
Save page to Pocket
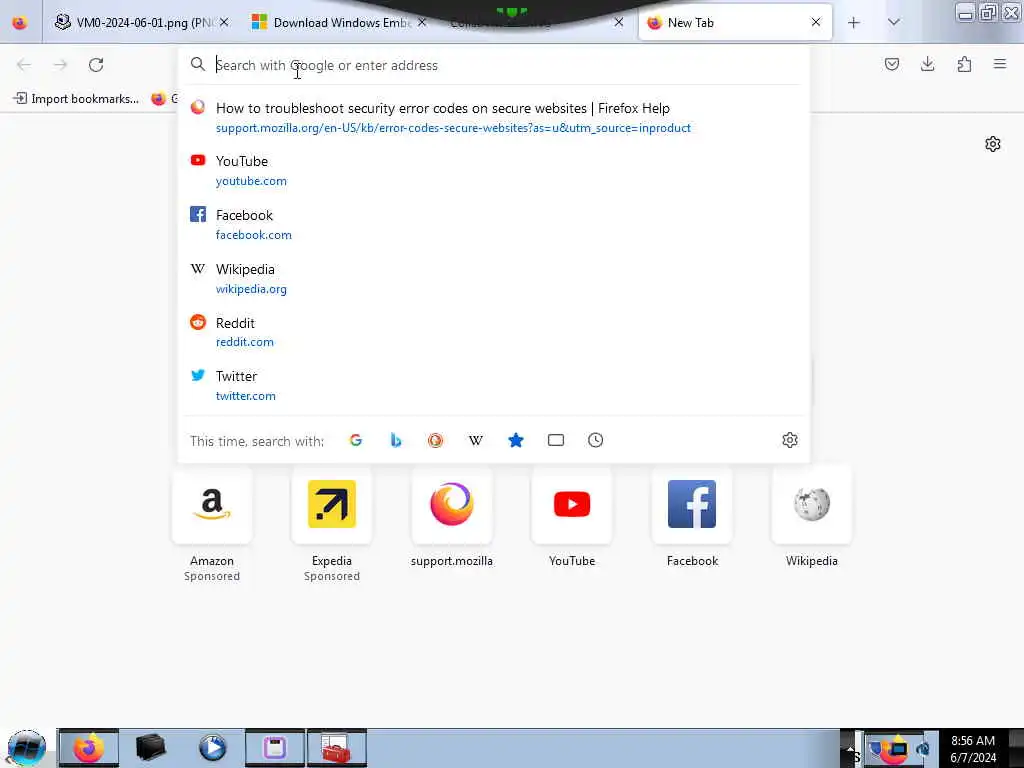(x=892, y=64)
